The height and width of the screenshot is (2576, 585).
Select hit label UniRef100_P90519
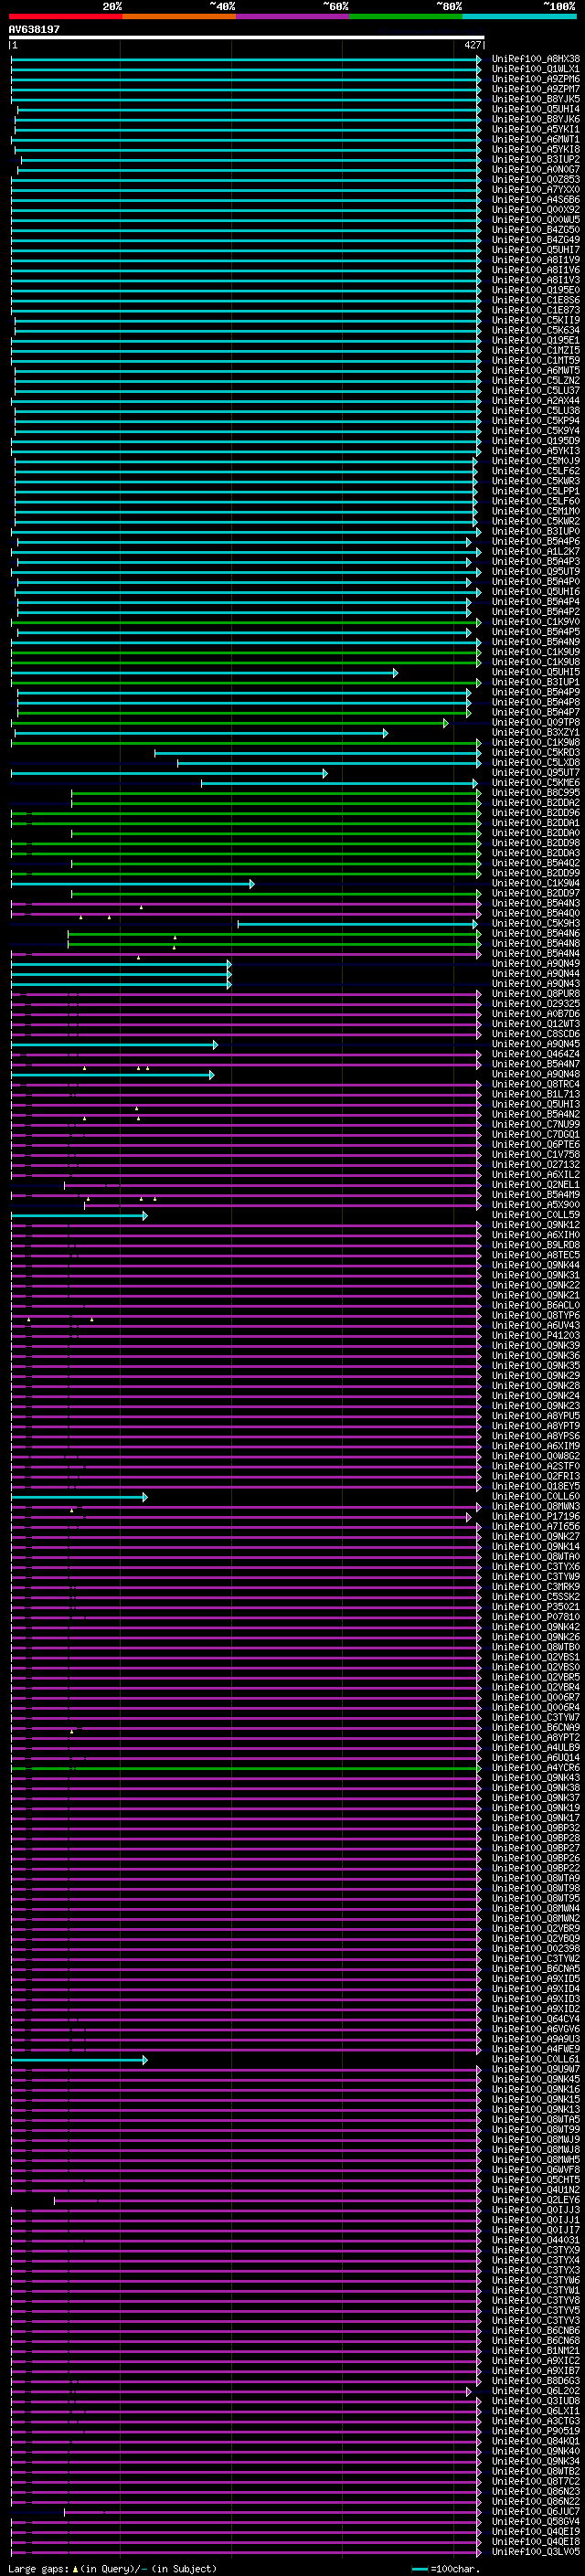coord(535,2431)
